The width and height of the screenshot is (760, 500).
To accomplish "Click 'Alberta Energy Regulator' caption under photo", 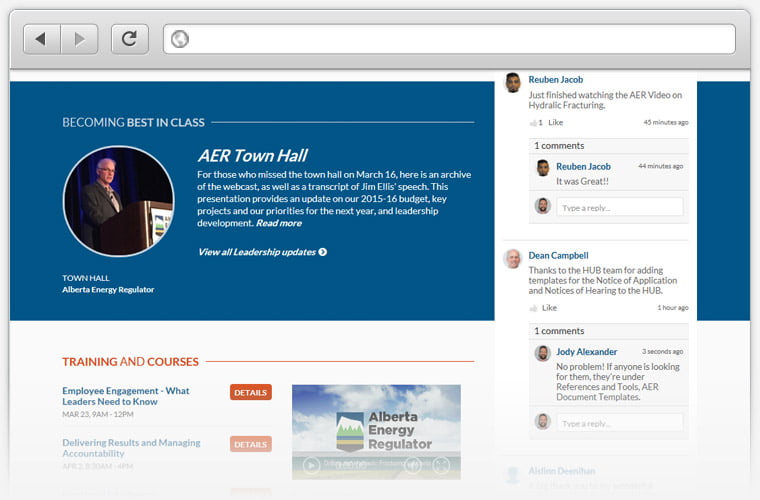I will [108, 290].
